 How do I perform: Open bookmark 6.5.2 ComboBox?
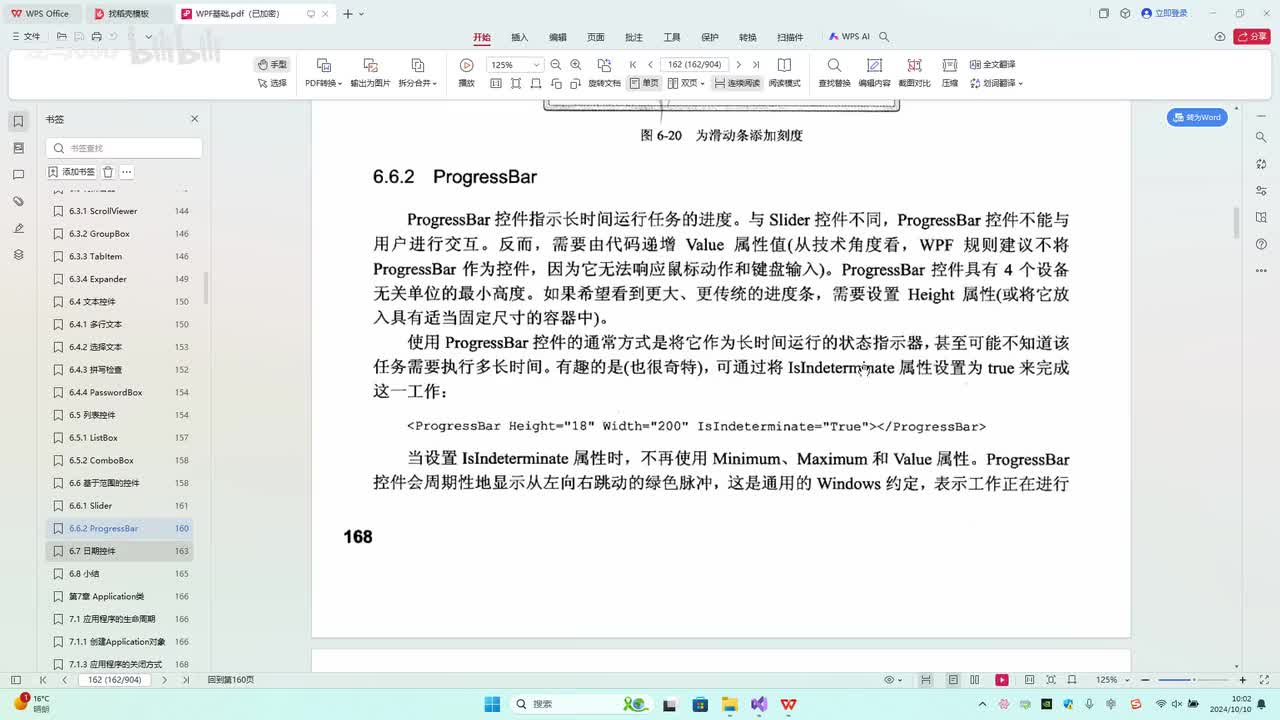coord(120,460)
